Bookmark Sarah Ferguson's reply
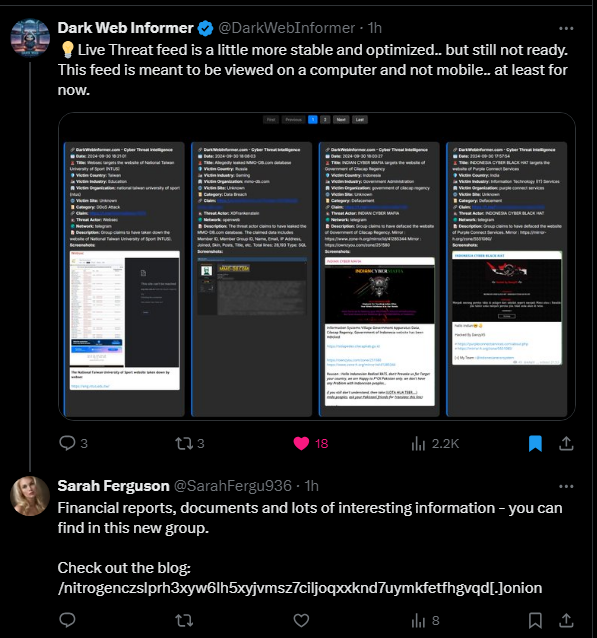The height and width of the screenshot is (638, 597). point(535,621)
